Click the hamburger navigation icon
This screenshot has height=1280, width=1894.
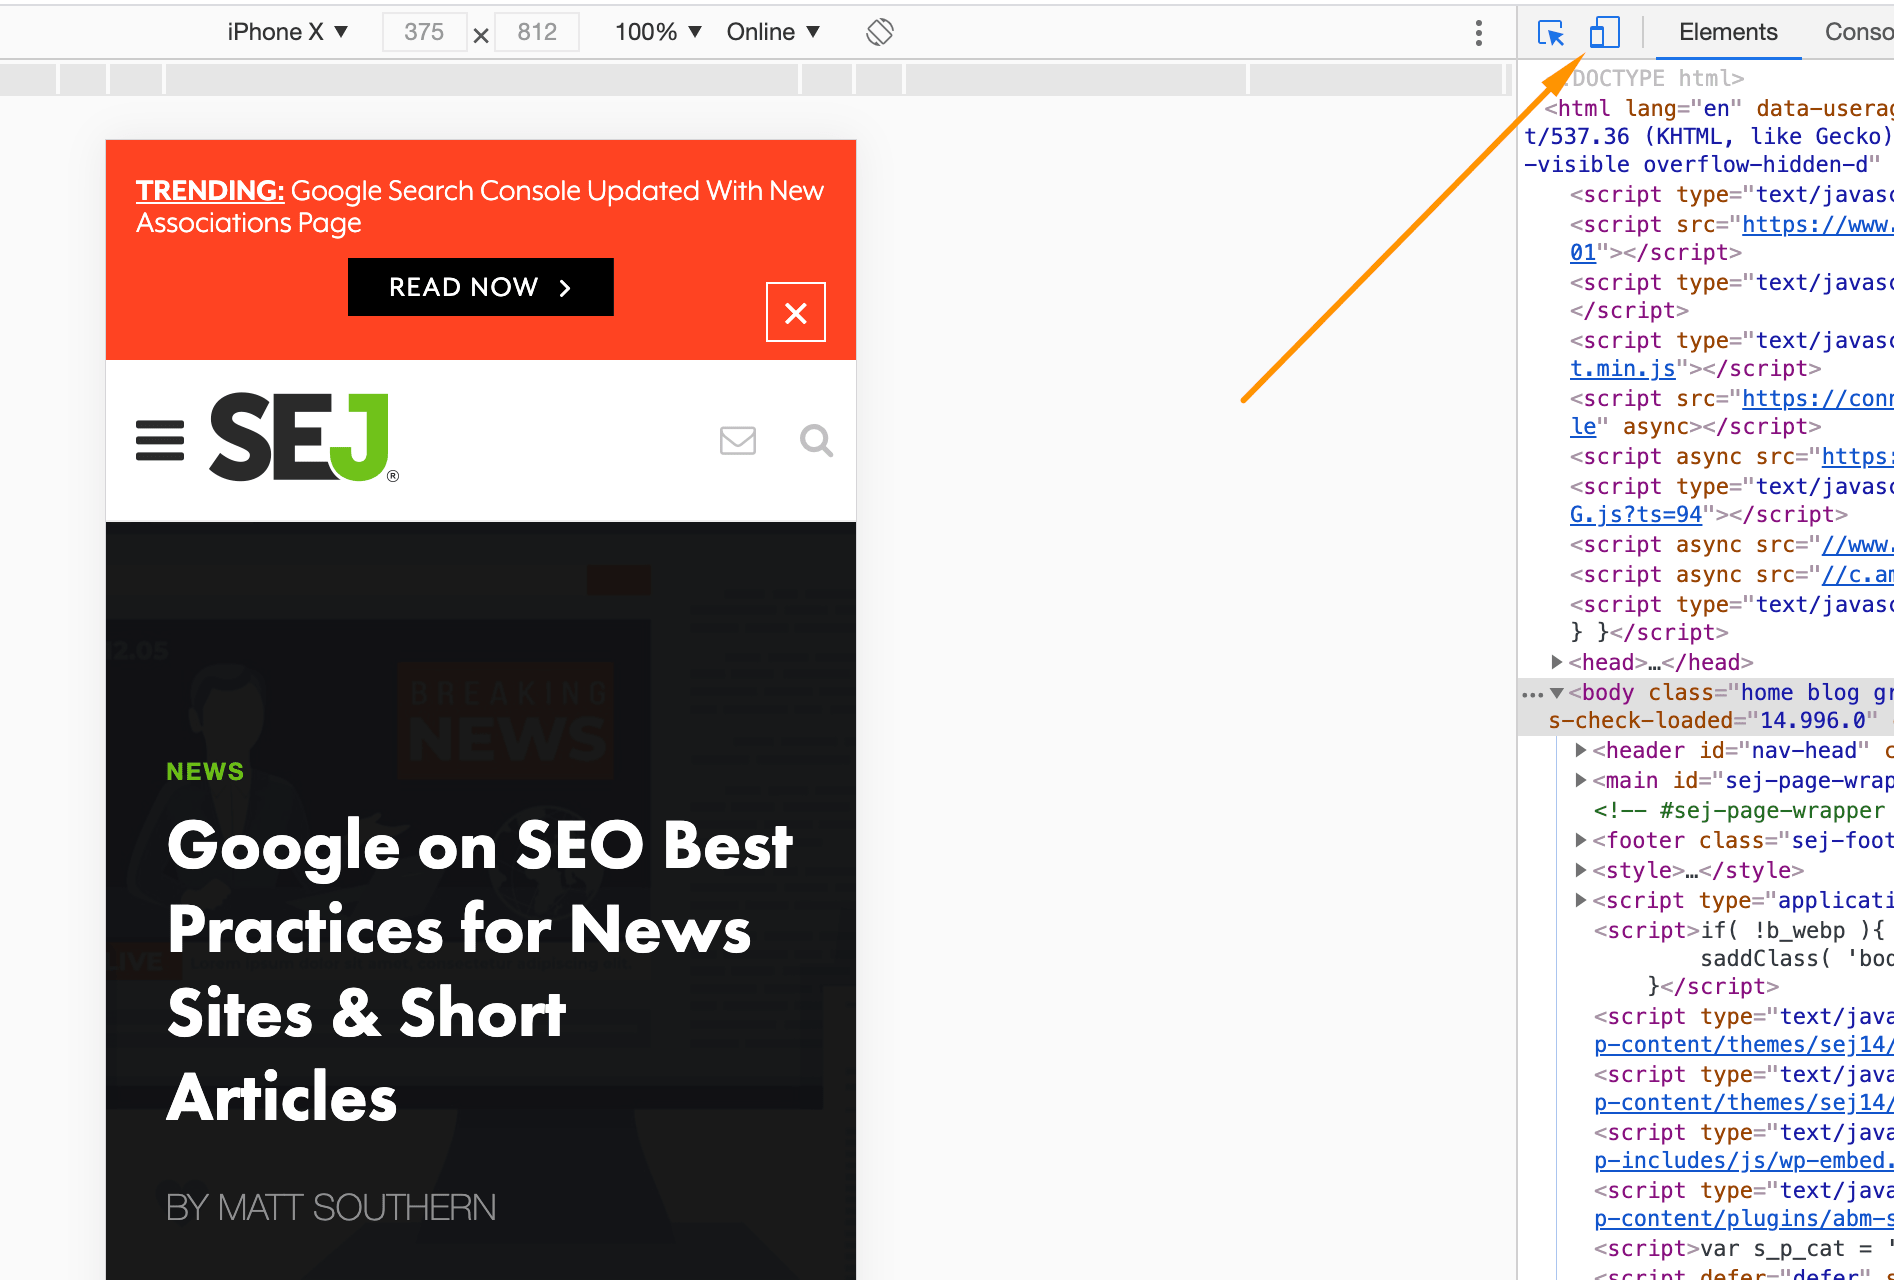(159, 440)
